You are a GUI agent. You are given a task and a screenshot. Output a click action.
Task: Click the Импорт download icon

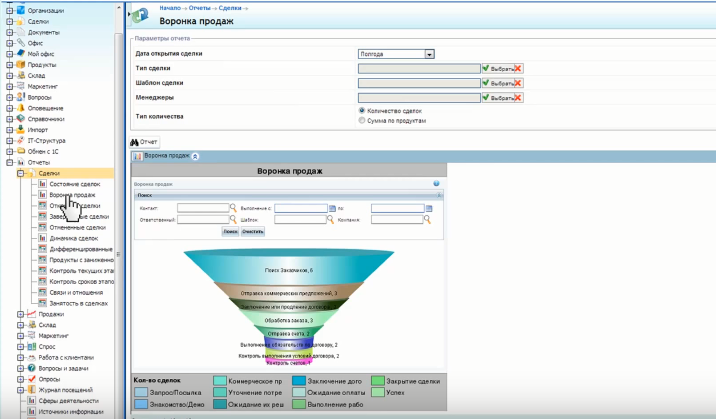[21, 130]
